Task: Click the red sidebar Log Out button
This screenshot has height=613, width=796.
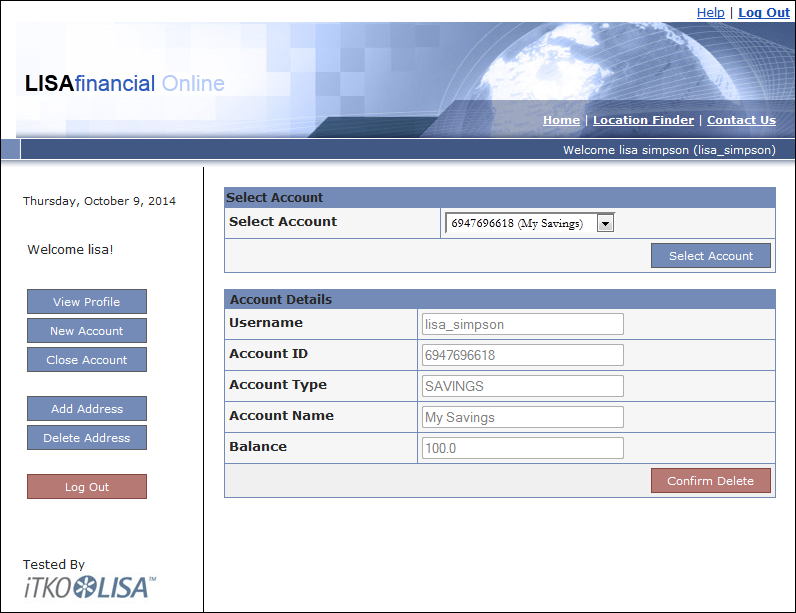Action: click(87, 487)
